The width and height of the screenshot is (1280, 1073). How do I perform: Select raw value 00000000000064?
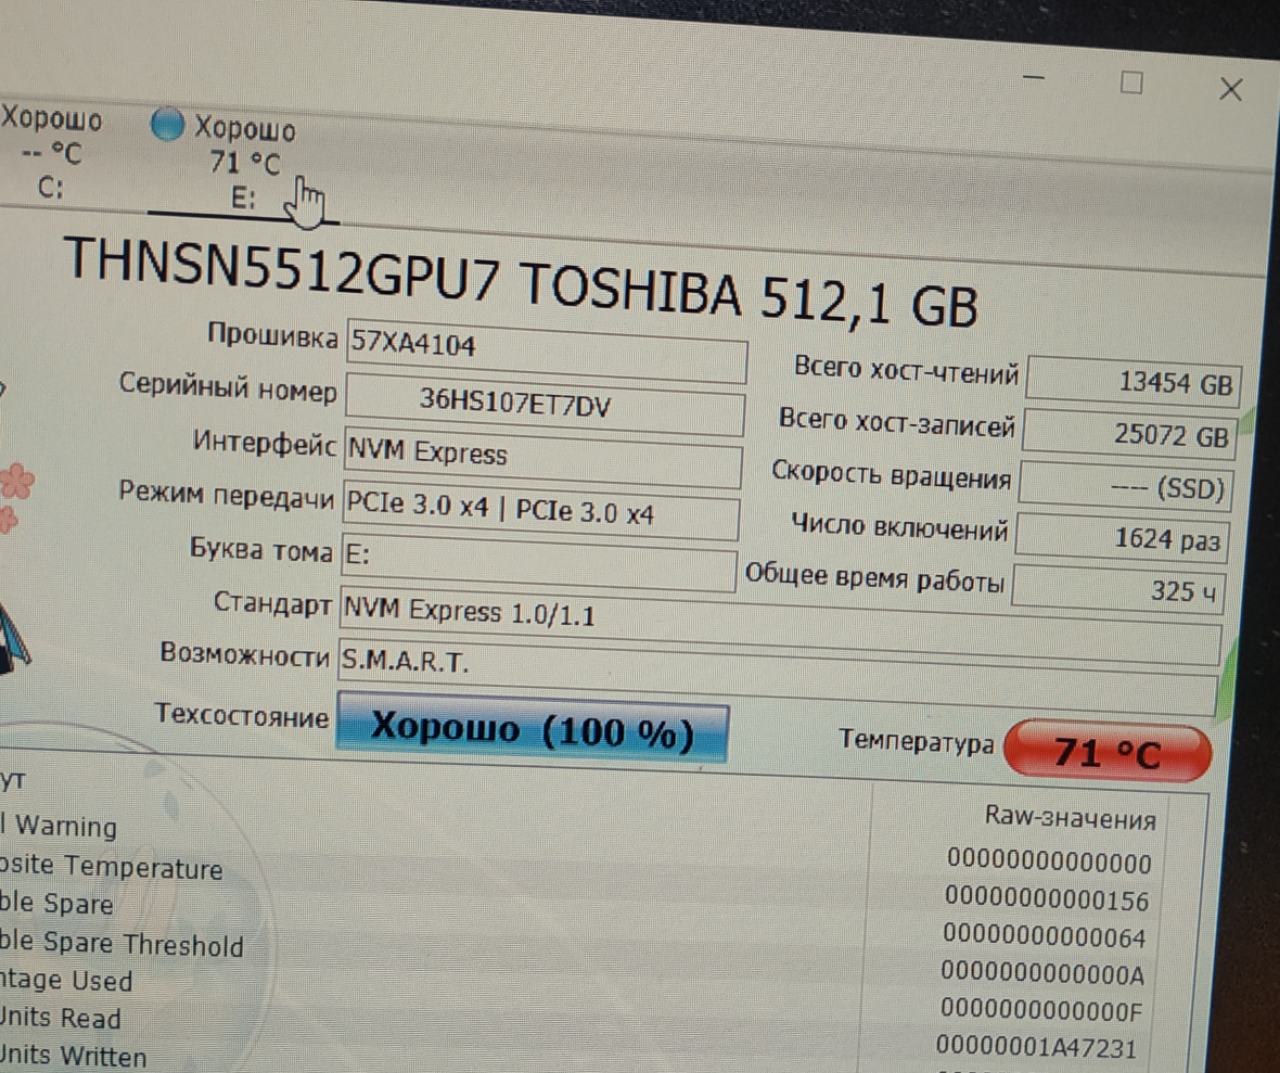[x=1044, y=936]
